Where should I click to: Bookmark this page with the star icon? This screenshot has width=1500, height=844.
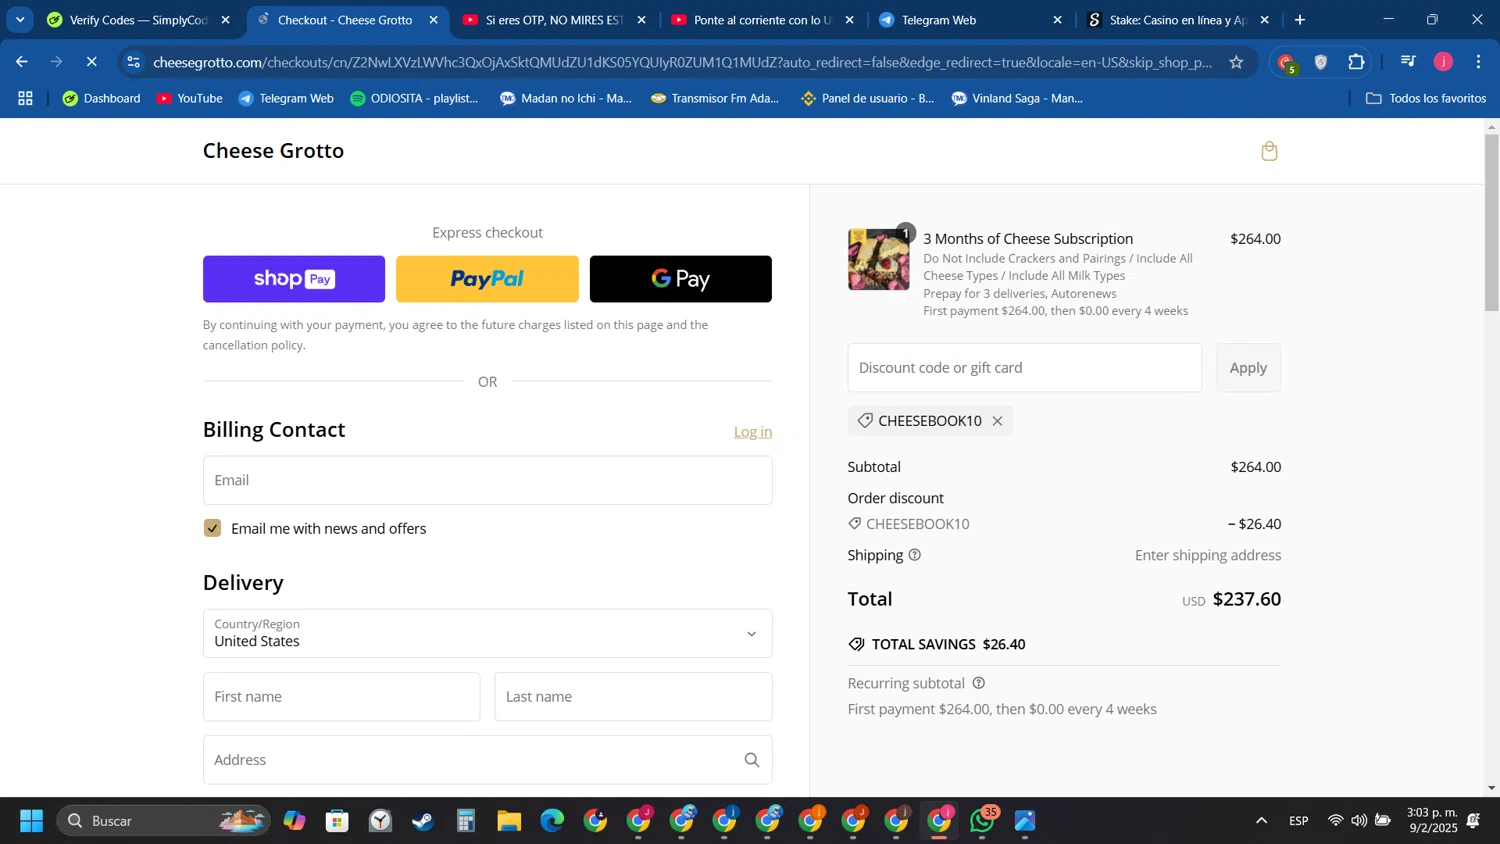pyautogui.click(x=1236, y=62)
